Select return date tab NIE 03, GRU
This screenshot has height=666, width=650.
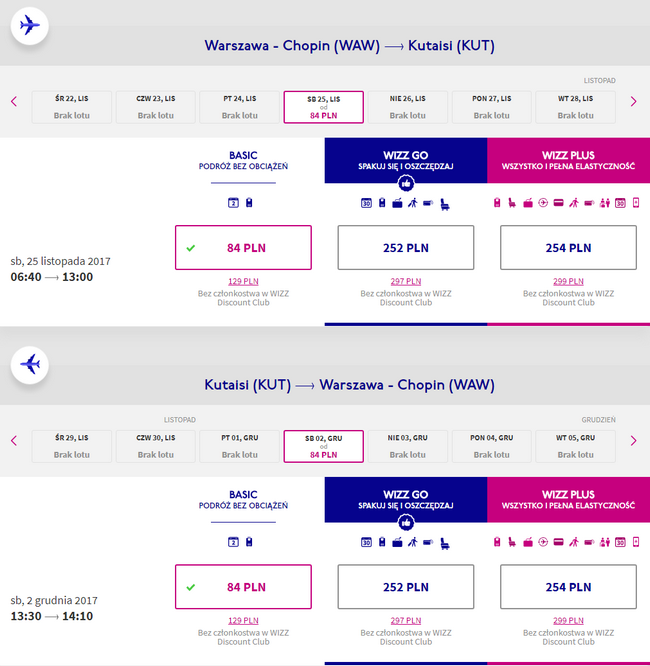tap(406, 446)
